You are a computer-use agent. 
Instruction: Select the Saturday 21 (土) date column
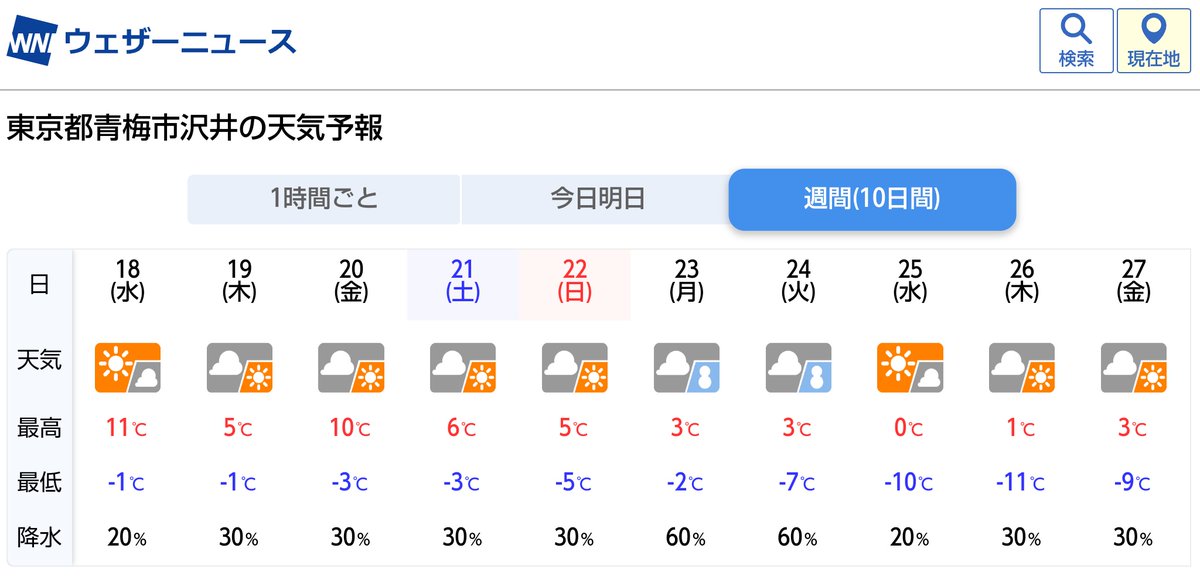pos(463,284)
